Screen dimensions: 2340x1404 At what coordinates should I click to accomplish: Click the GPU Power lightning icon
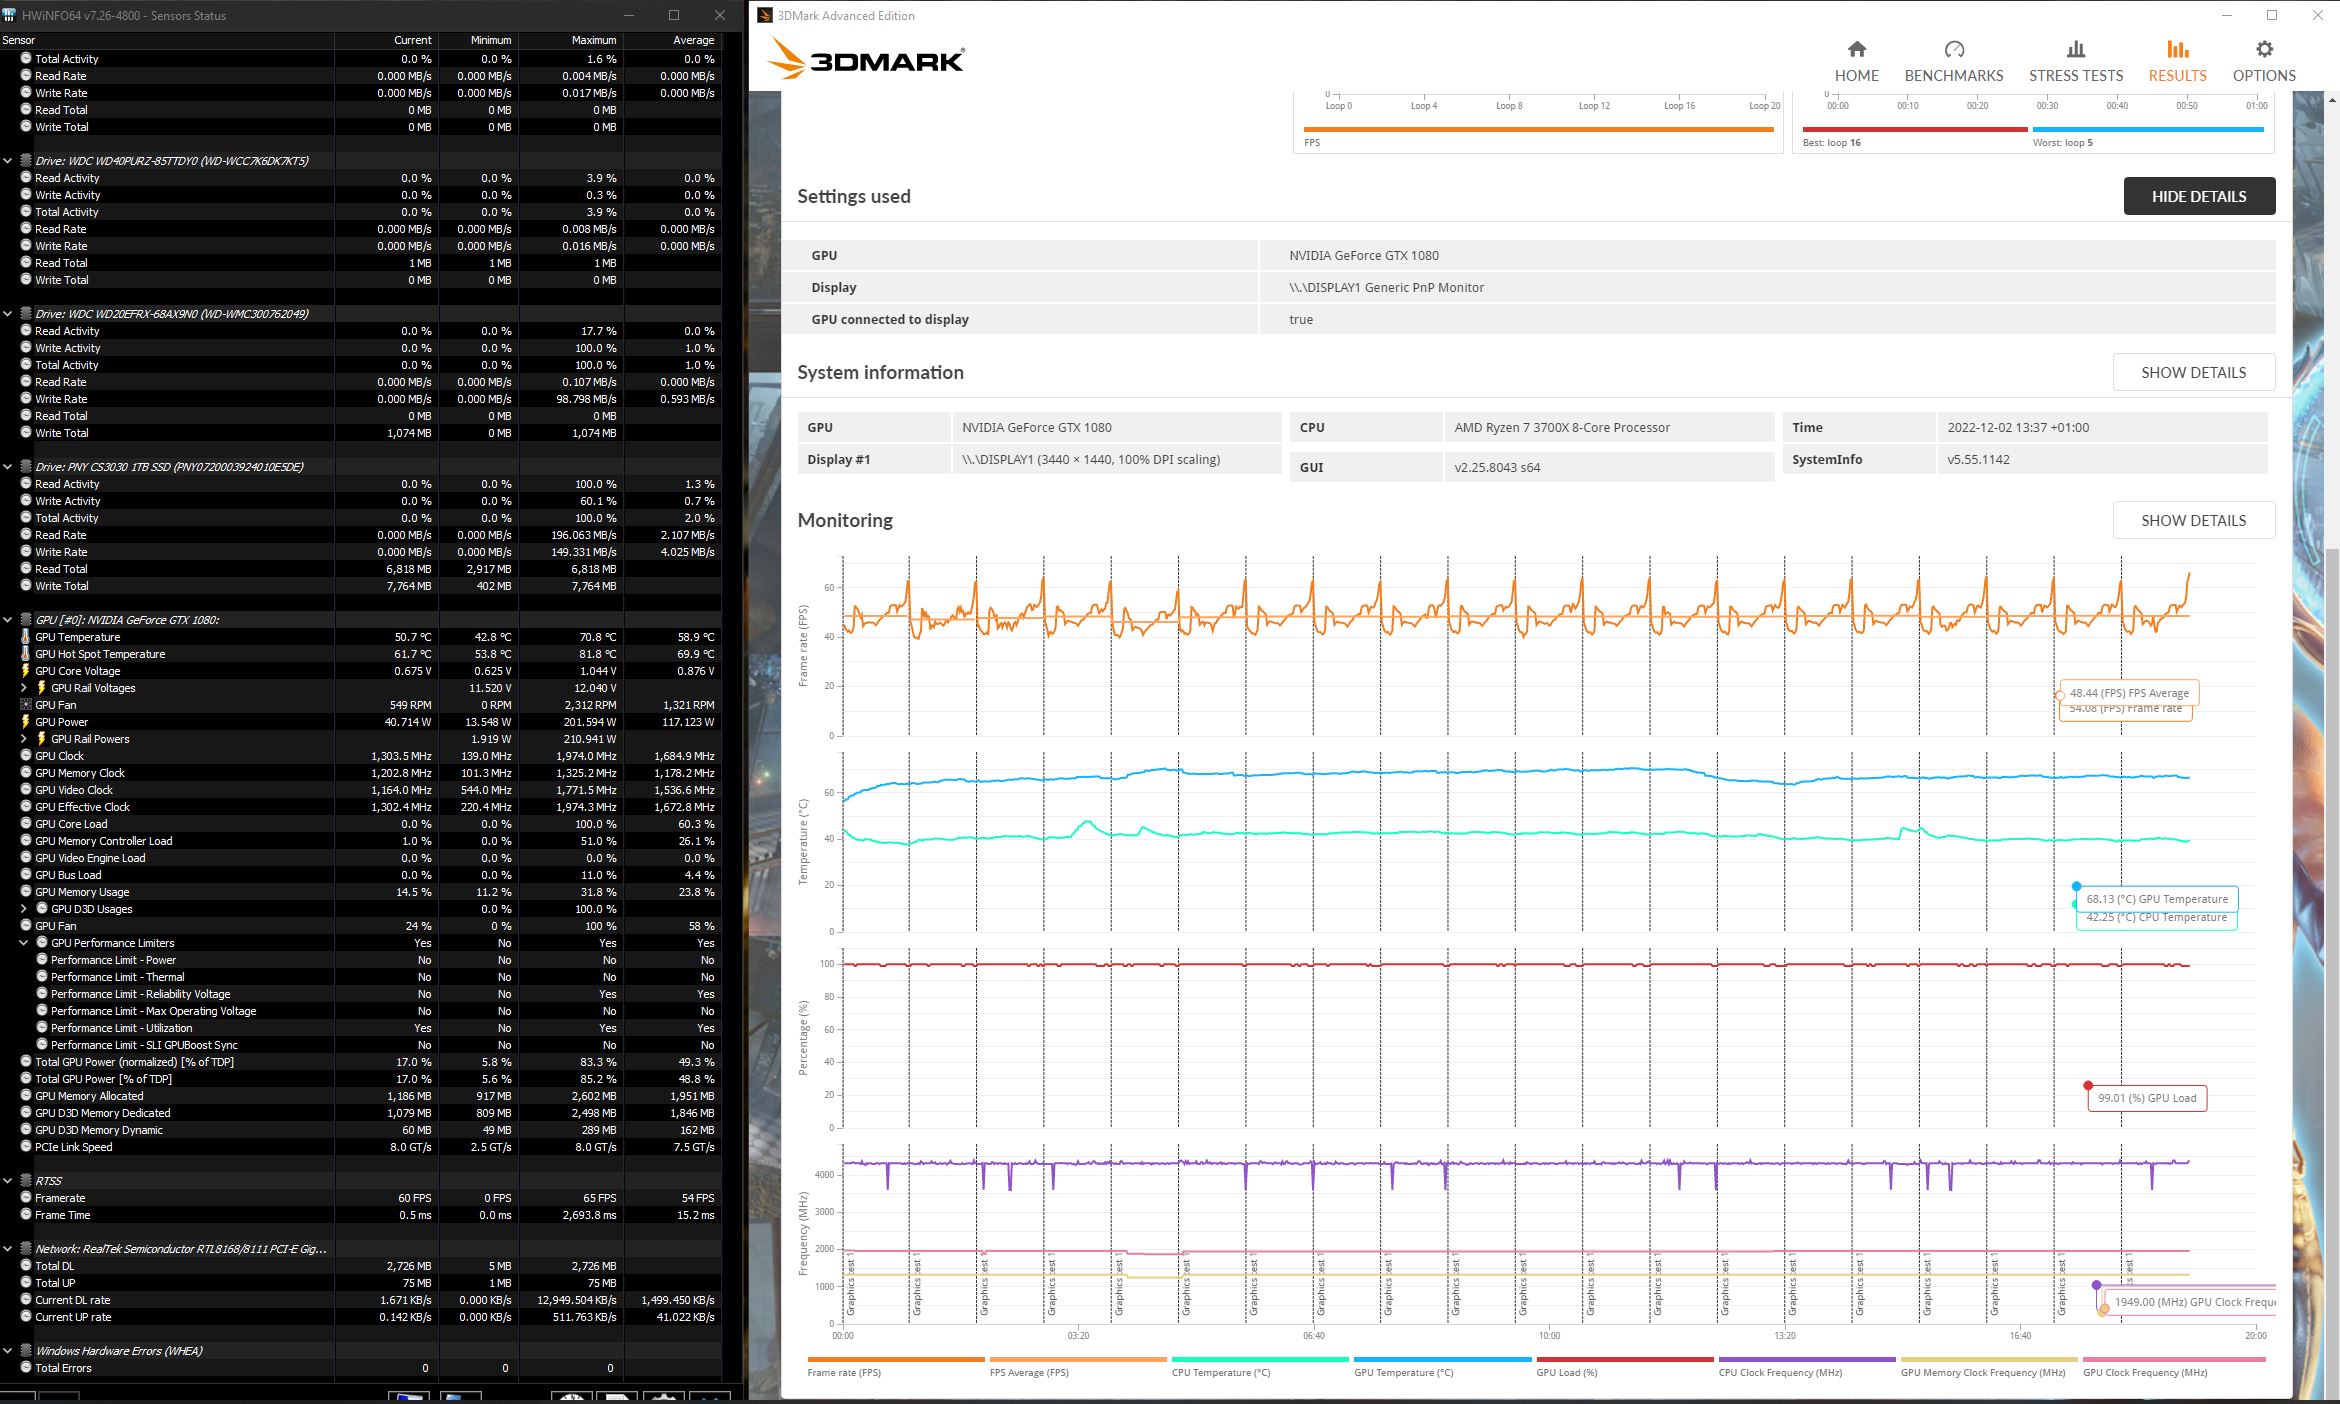click(x=26, y=722)
